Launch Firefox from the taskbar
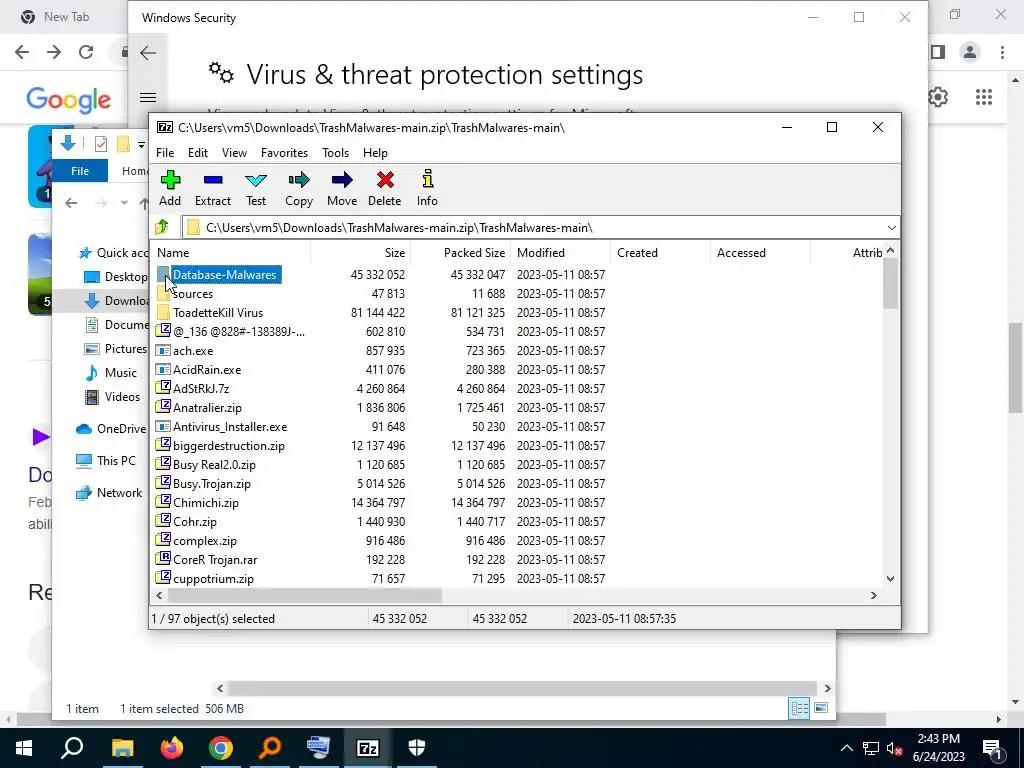 point(172,748)
